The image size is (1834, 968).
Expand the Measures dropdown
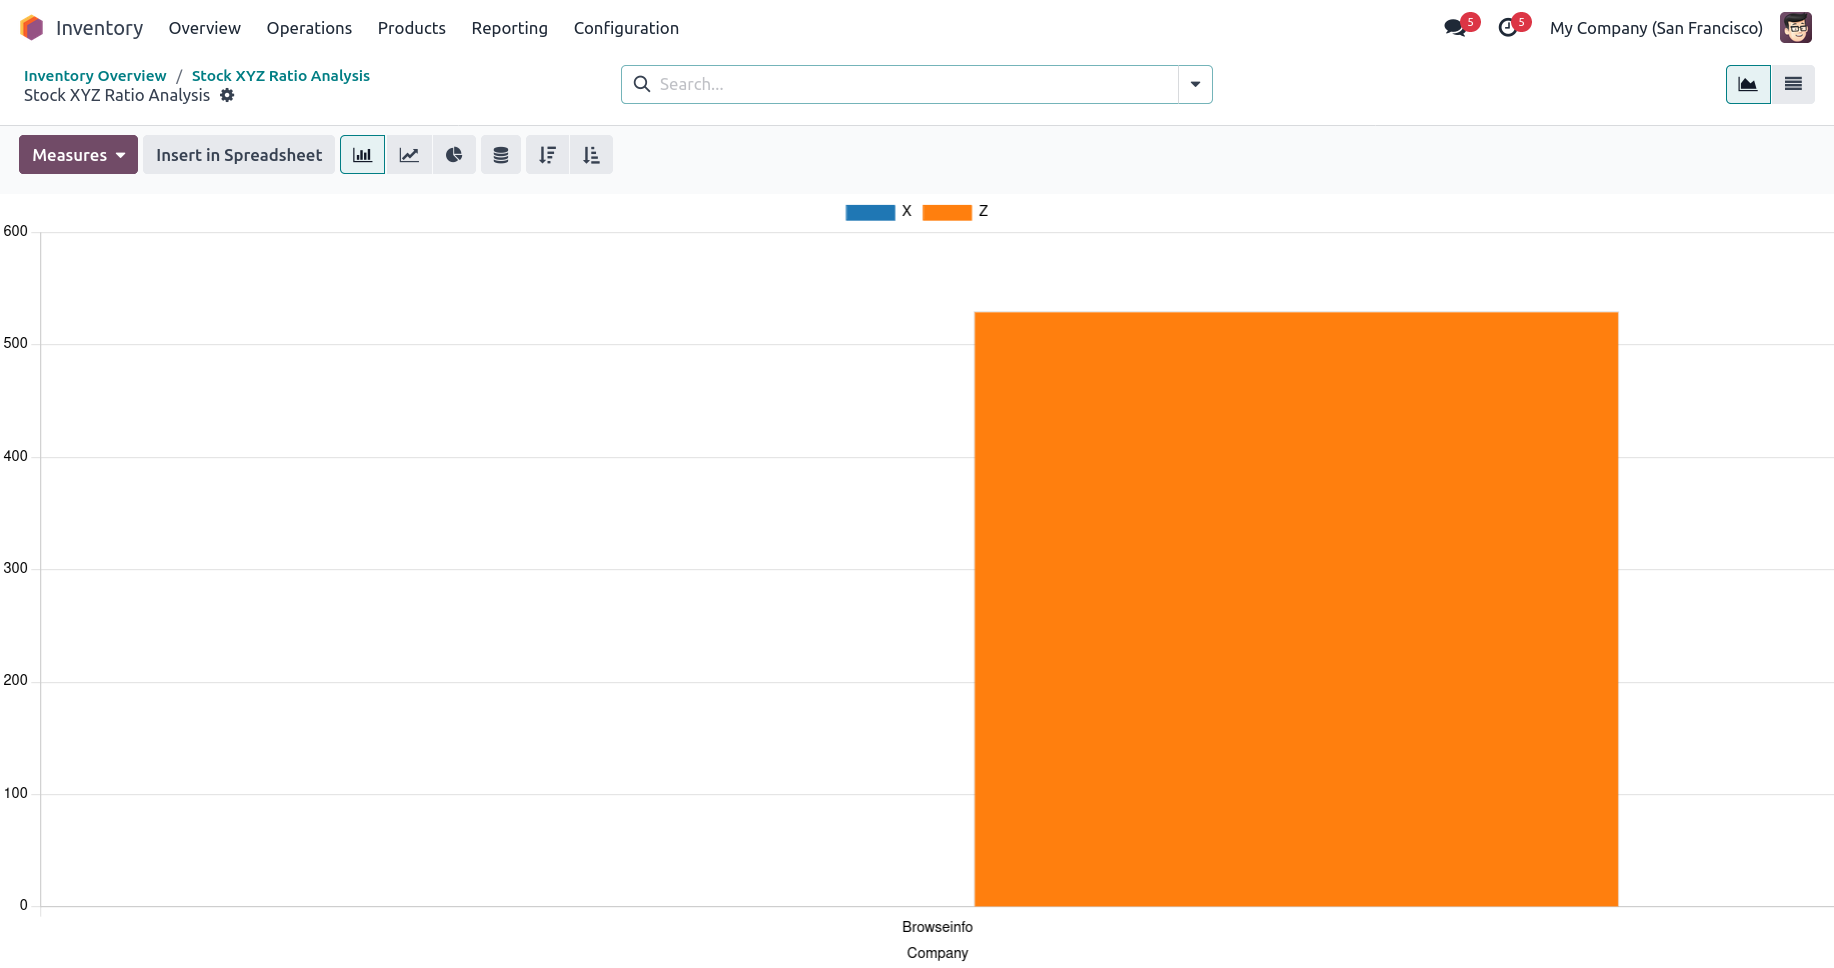78,155
